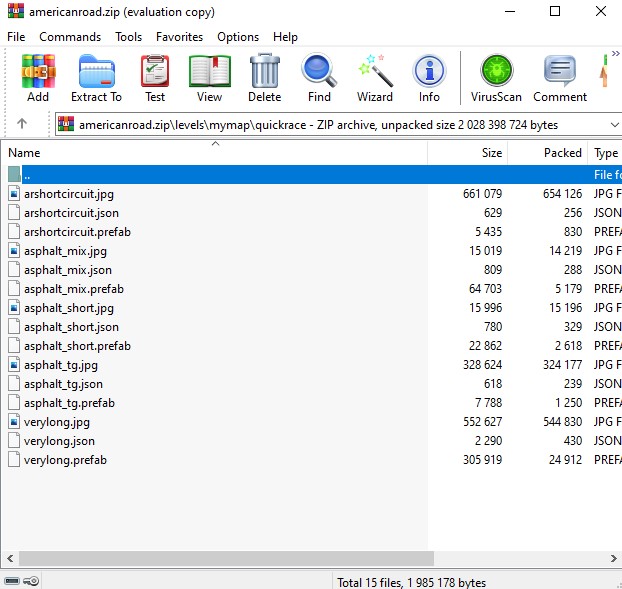Select the file asphalt_short.prefab

[x=77, y=346]
